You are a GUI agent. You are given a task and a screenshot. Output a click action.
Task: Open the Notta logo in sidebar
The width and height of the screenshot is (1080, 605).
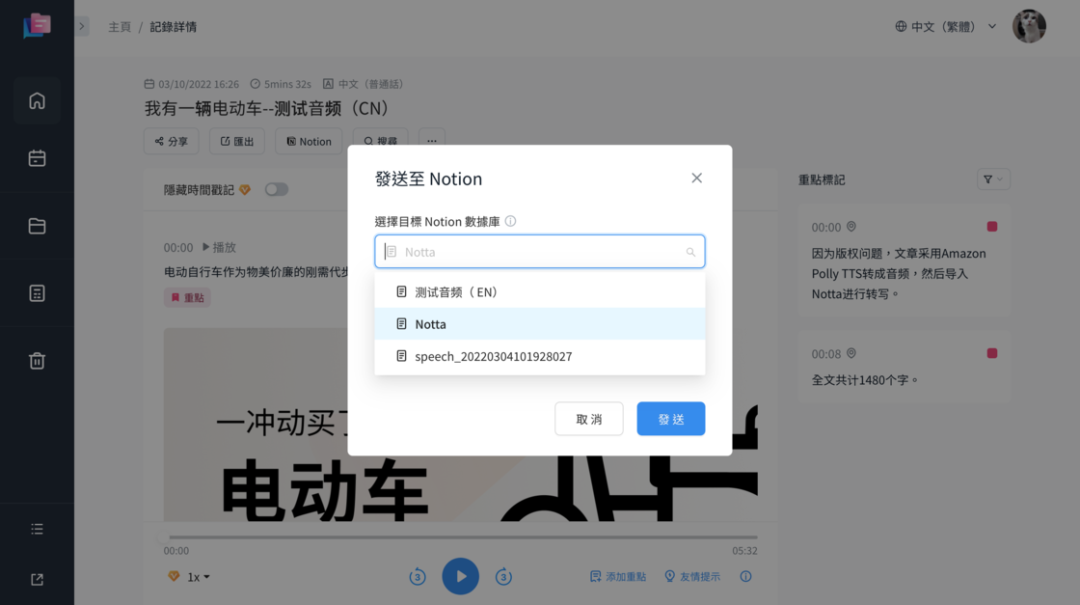pyautogui.click(x=37, y=26)
